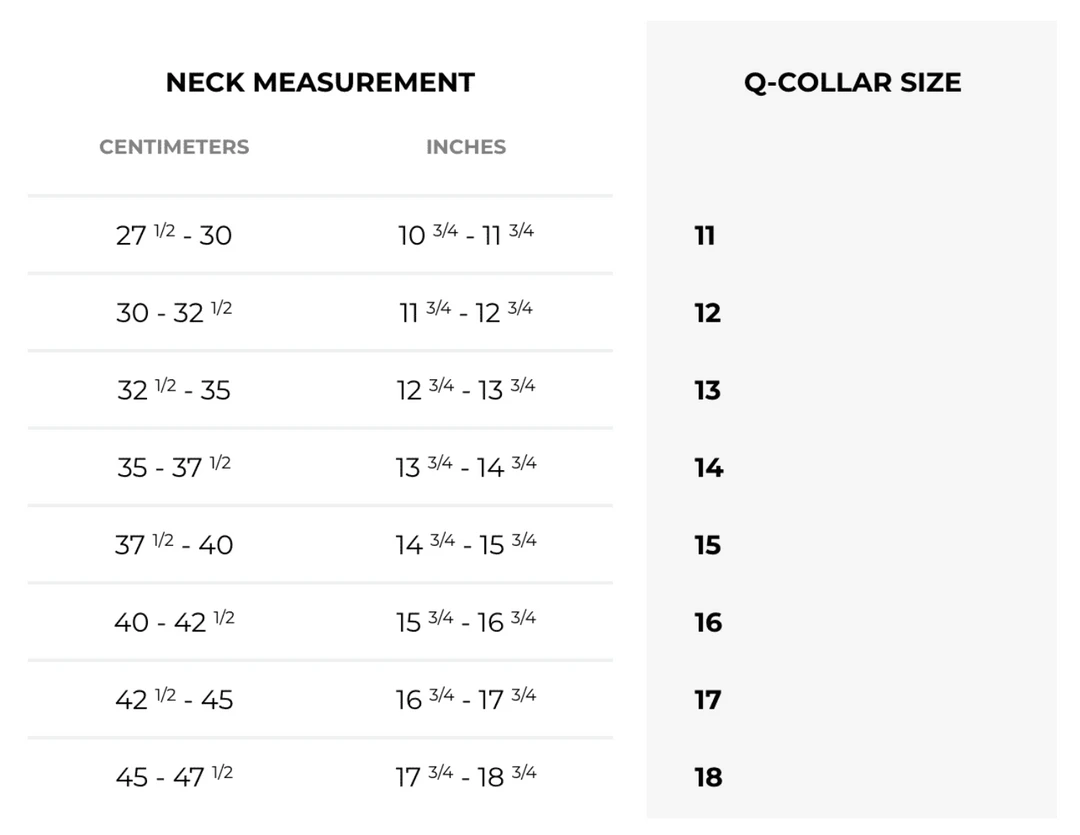Click the 45 - 47 1/2 centimeters cell

(174, 777)
